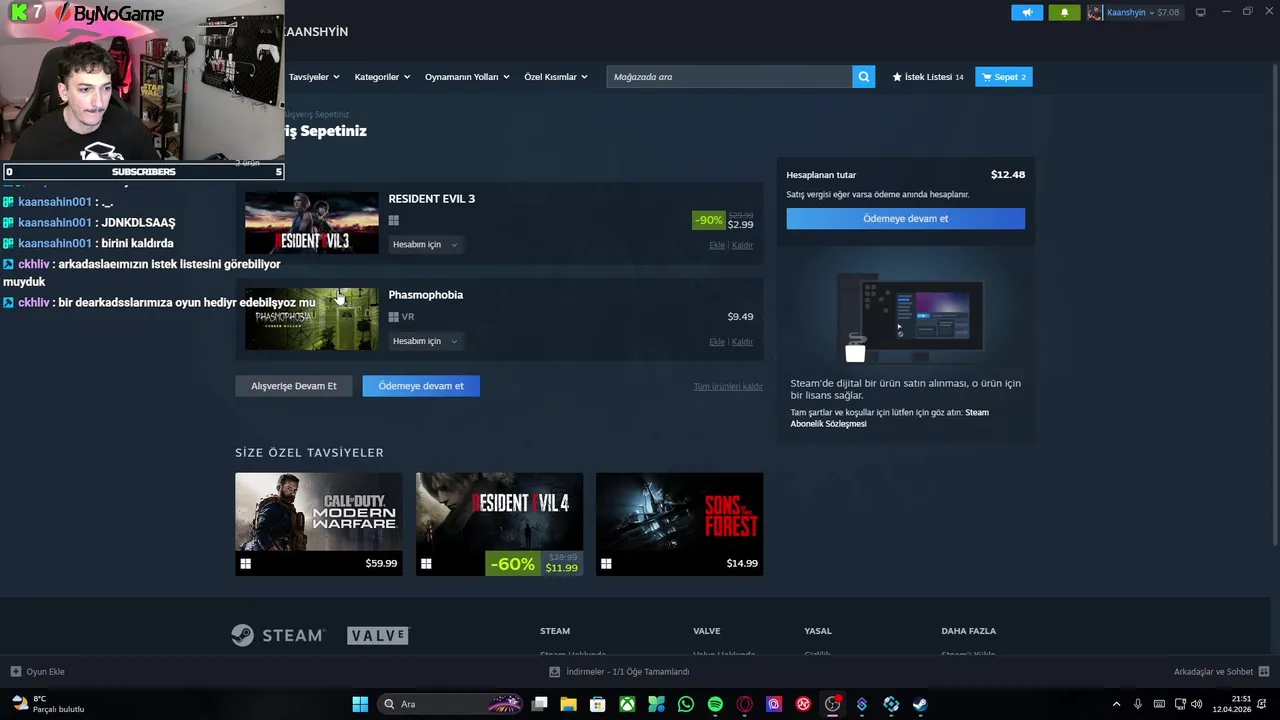Open volume control in system tray
1280x720 pixels.
click(1197, 704)
